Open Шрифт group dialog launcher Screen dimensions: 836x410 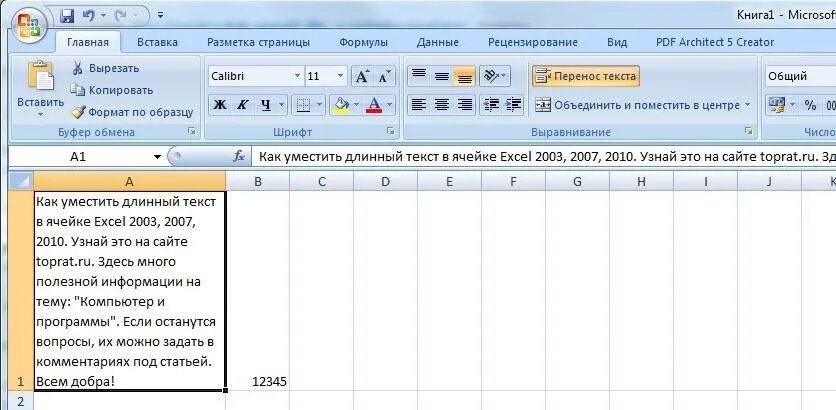391,131
